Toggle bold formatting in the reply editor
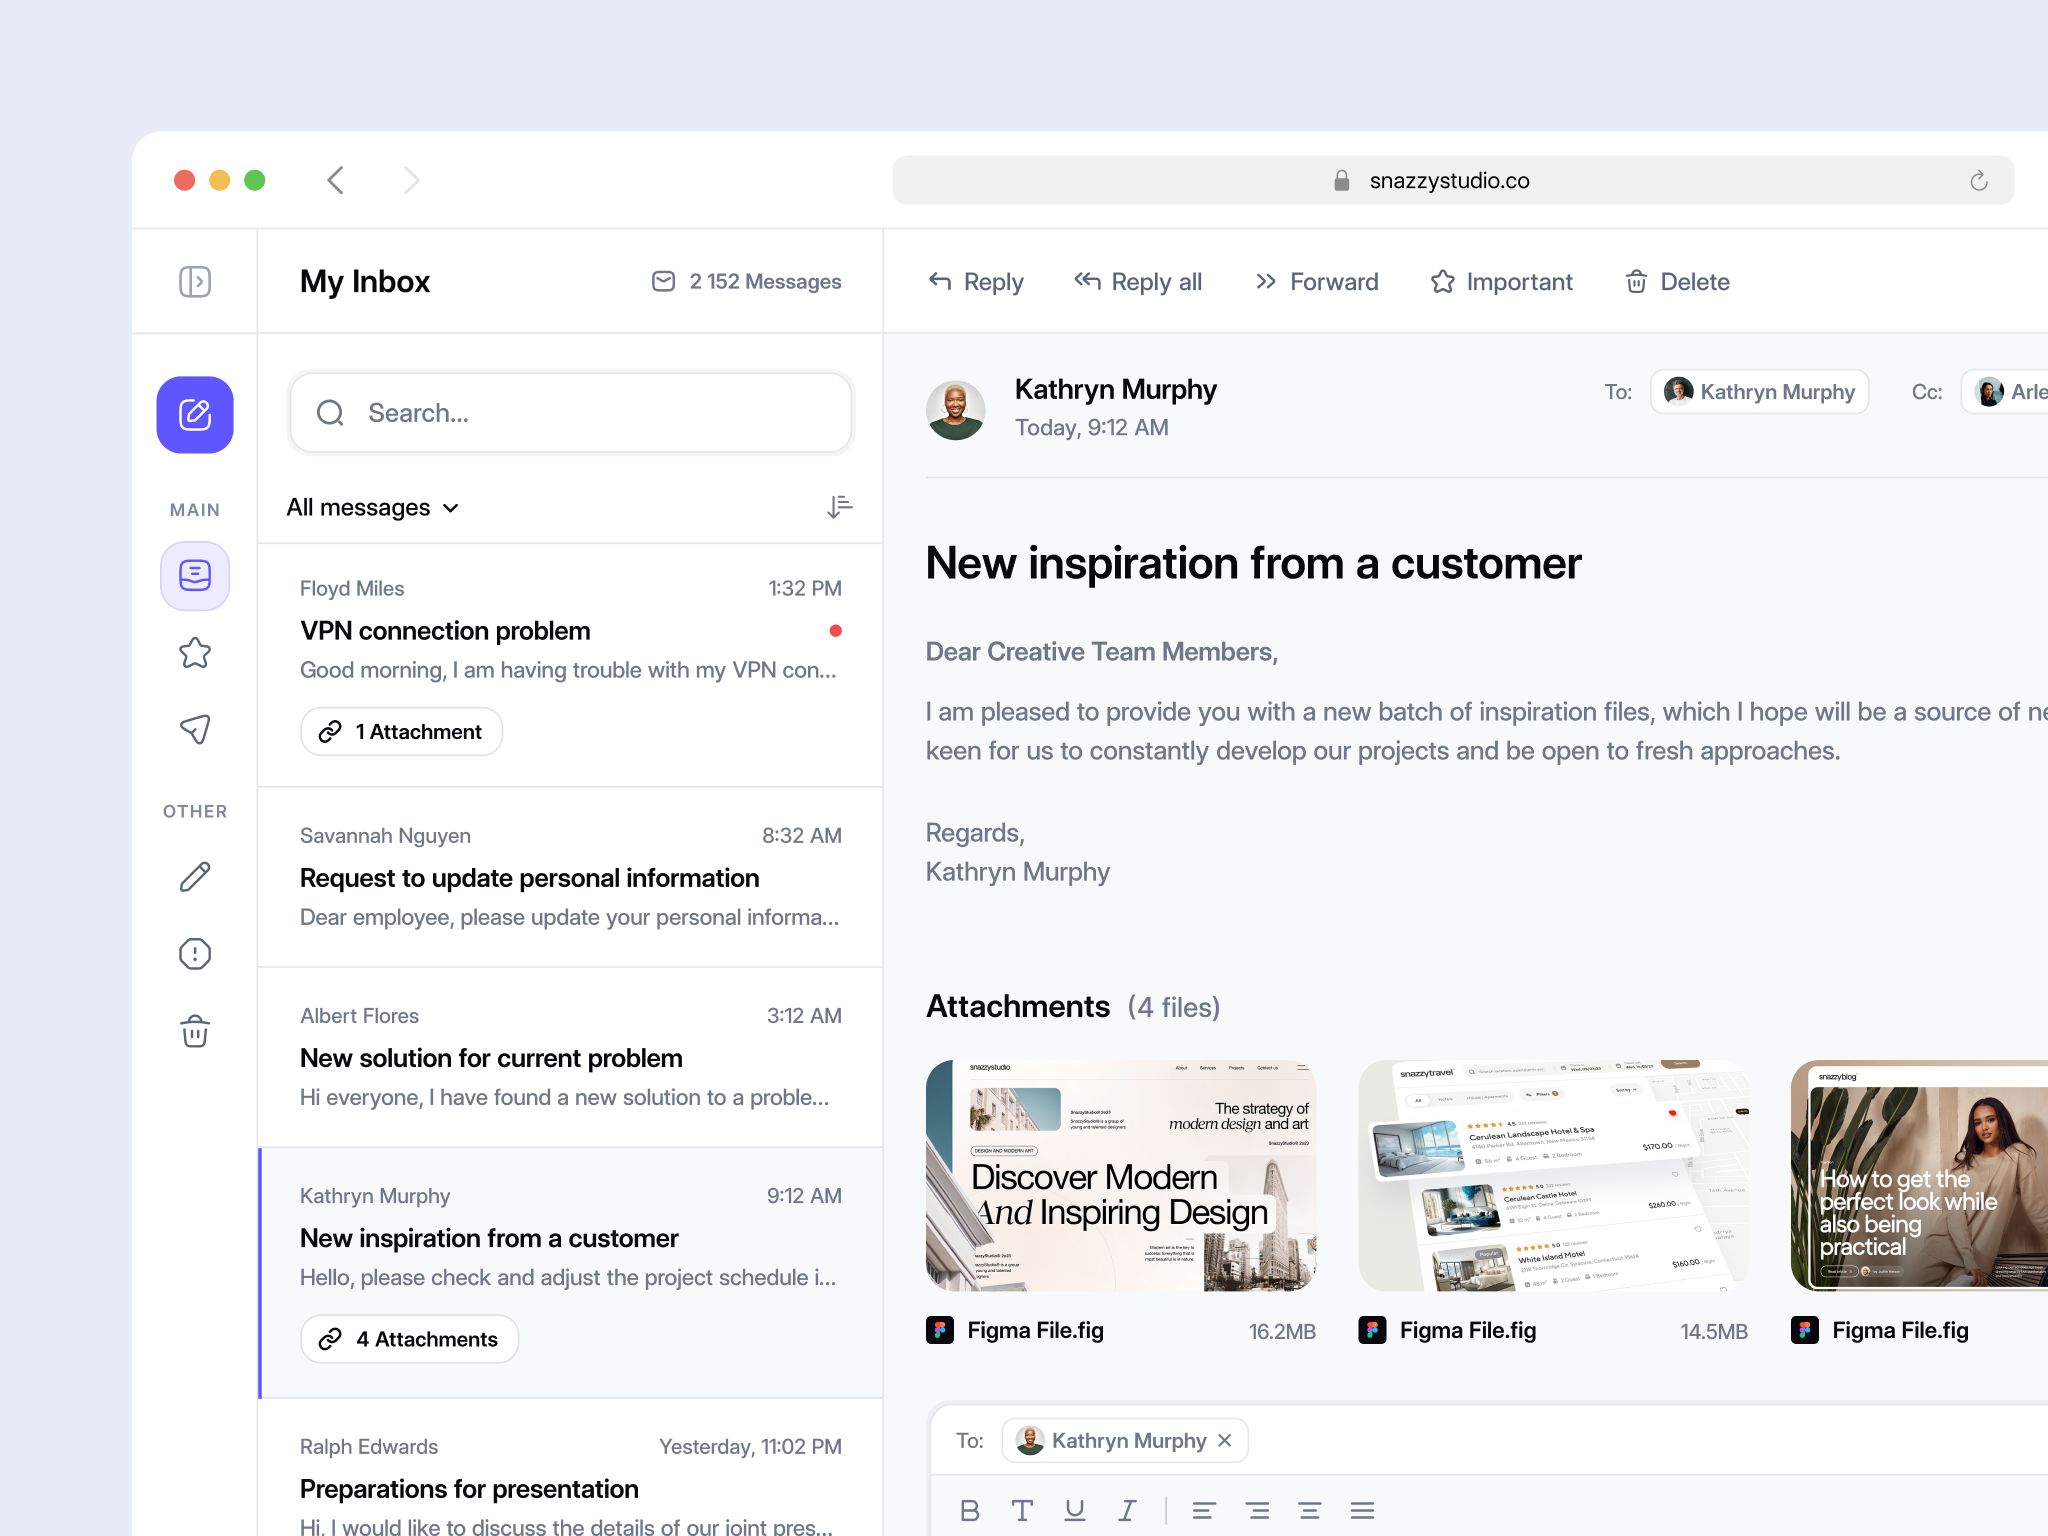 click(969, 1510)
